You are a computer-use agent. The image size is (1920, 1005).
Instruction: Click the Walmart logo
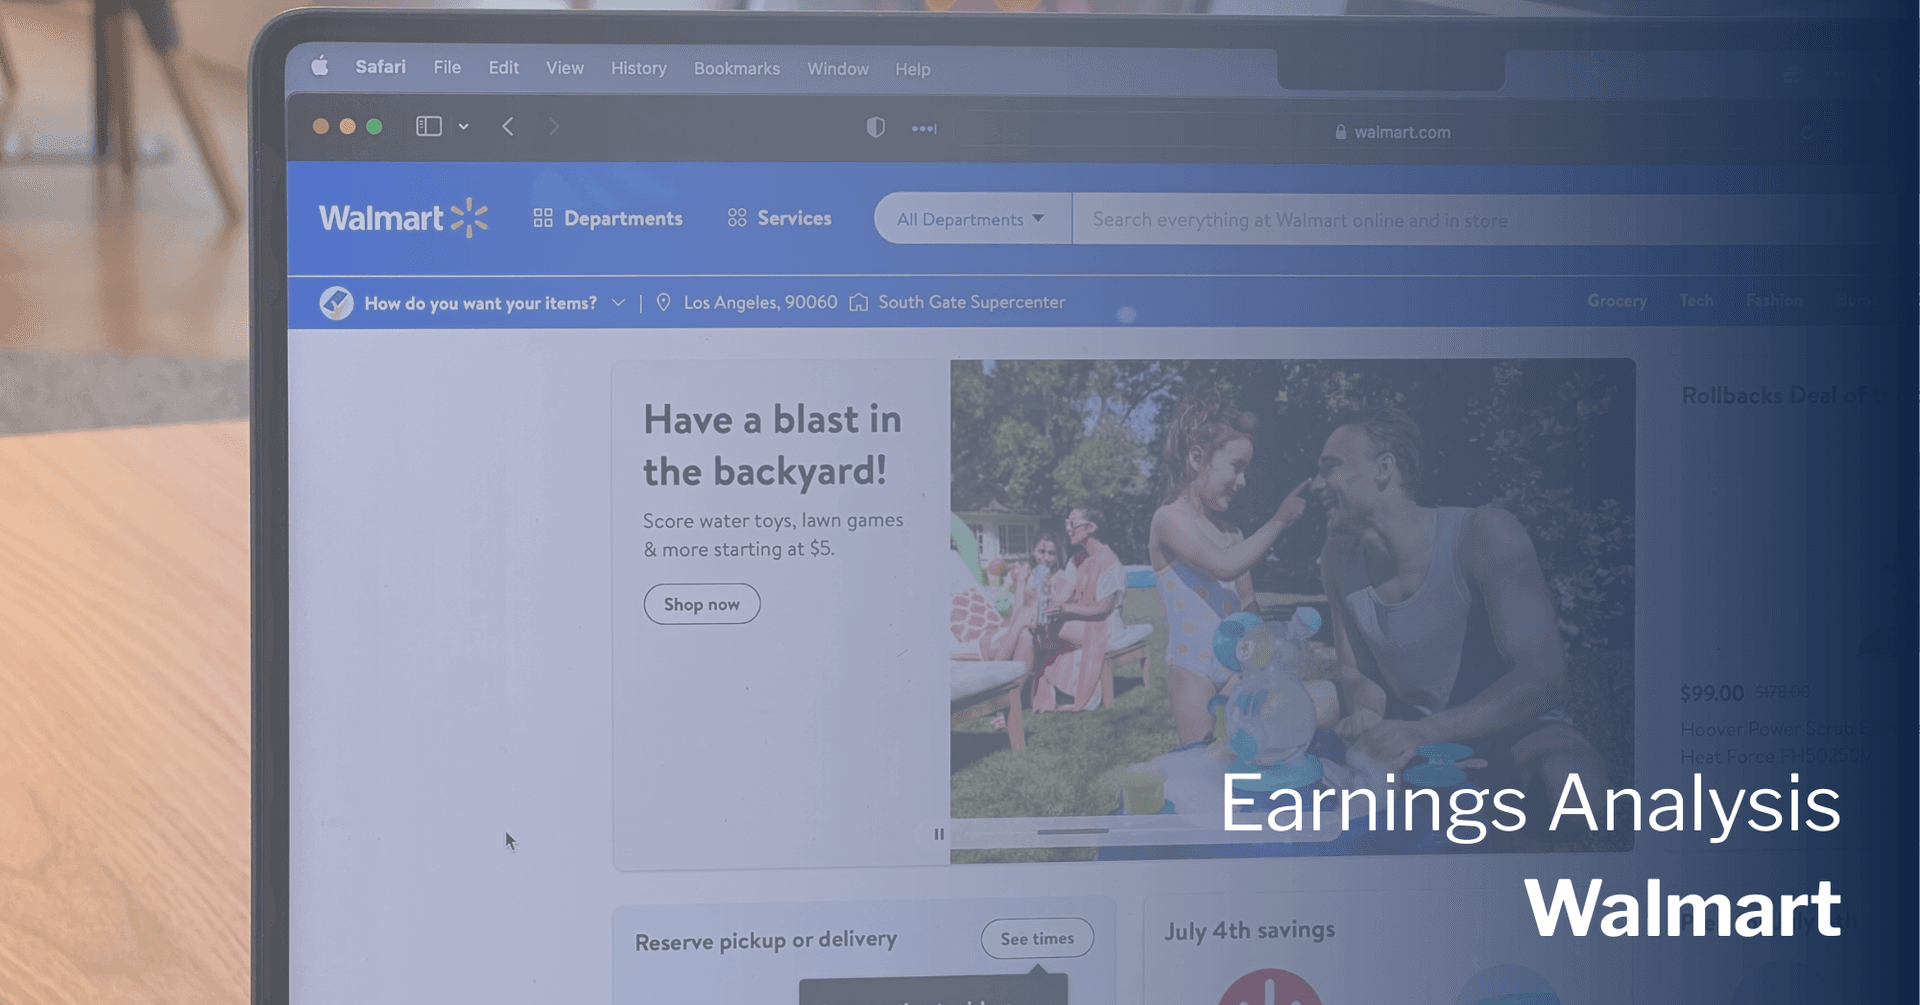[x=403, y=218]
